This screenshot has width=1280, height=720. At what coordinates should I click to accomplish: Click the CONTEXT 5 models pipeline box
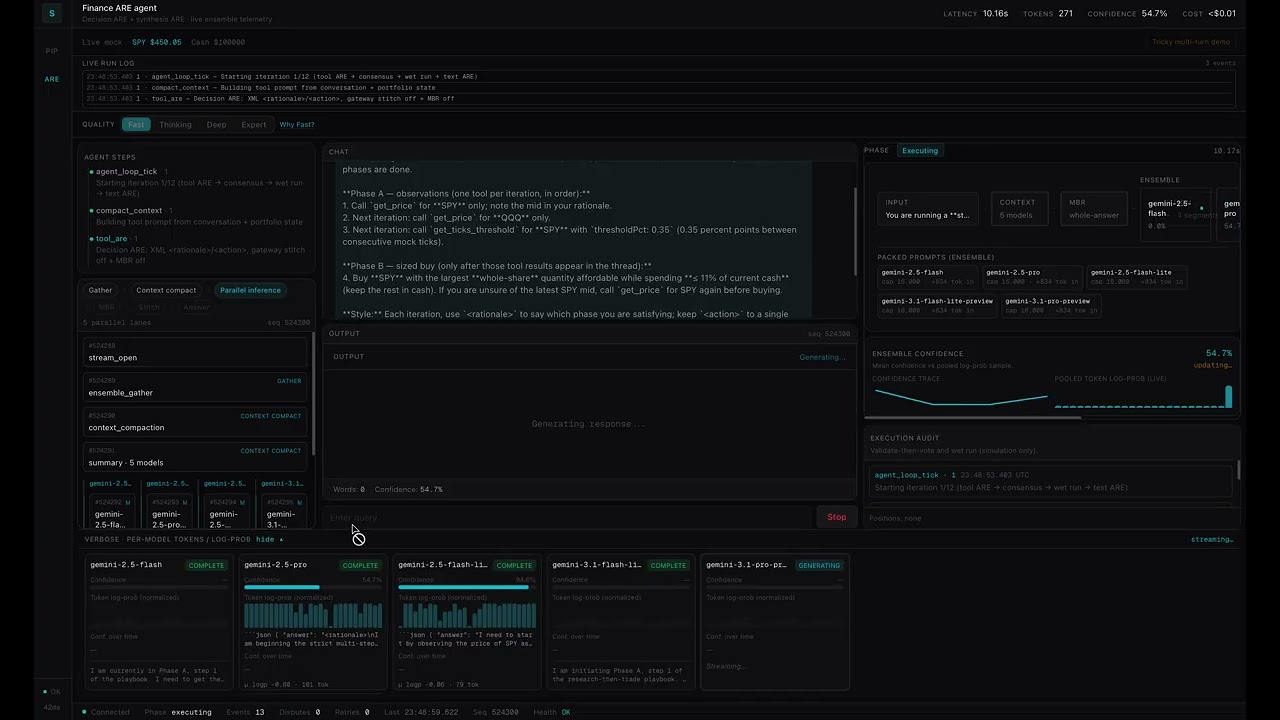[x=1019, y=208]
